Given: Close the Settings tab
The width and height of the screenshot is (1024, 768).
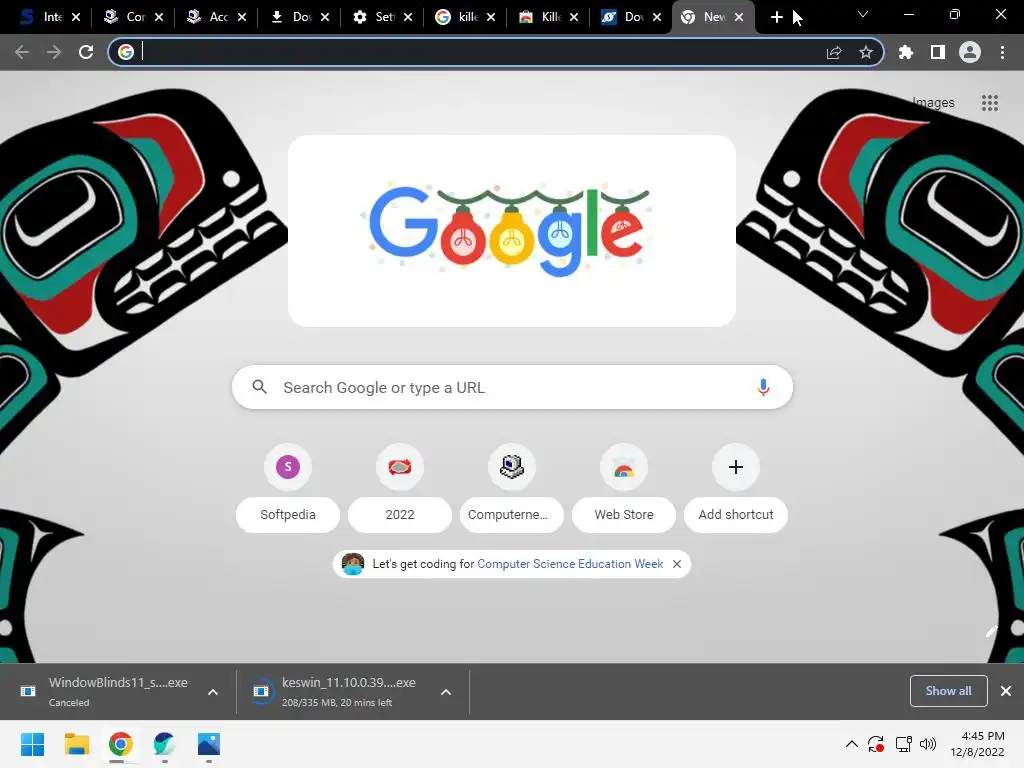Looking at the screenshot, I should pyautogui.click(x=408, y=17).
